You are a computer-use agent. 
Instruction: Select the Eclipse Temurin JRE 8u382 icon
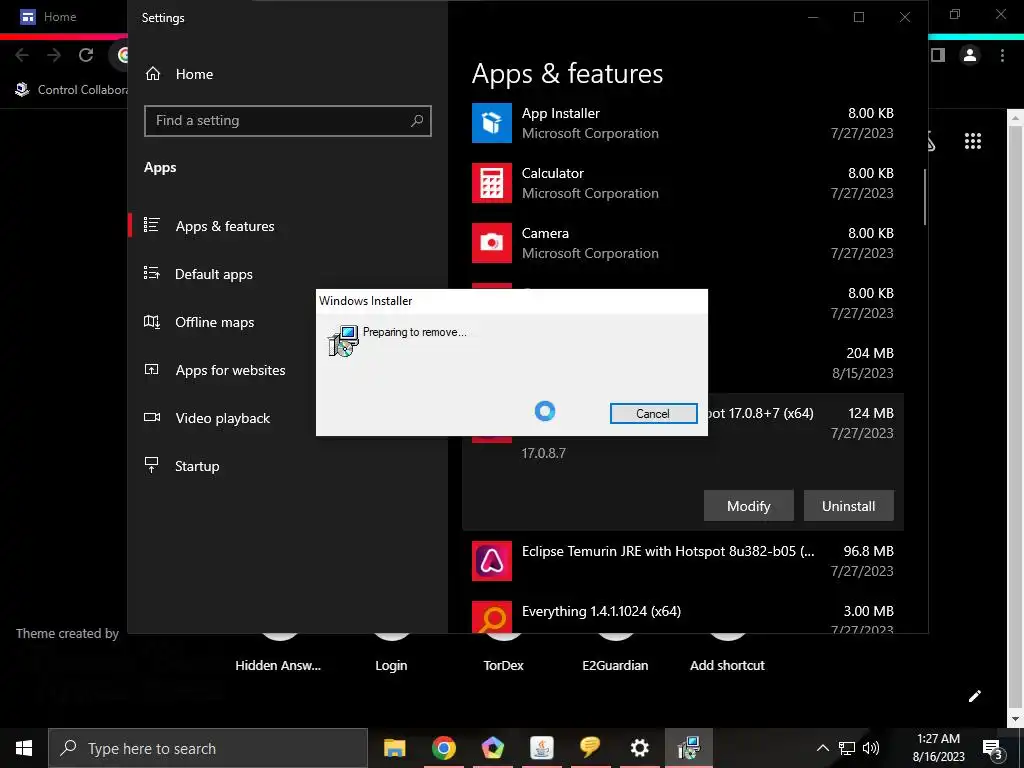coord(492,561)
